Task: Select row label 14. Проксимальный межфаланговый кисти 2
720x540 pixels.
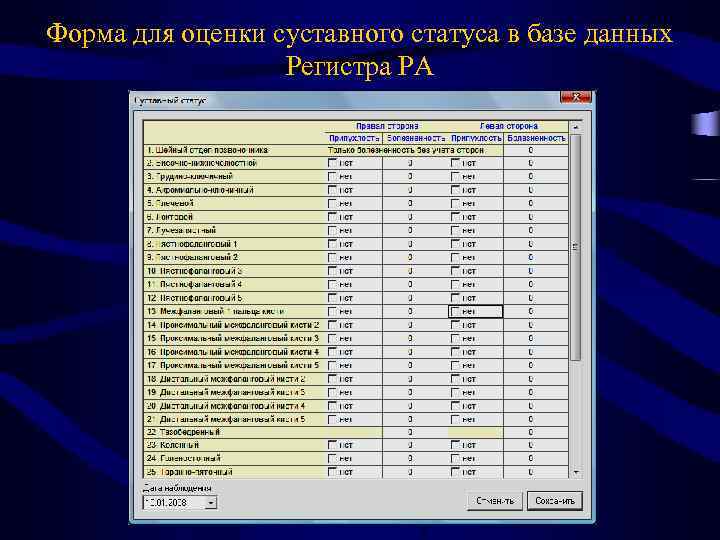Action: pyautogui.click(x=233, y=325)
